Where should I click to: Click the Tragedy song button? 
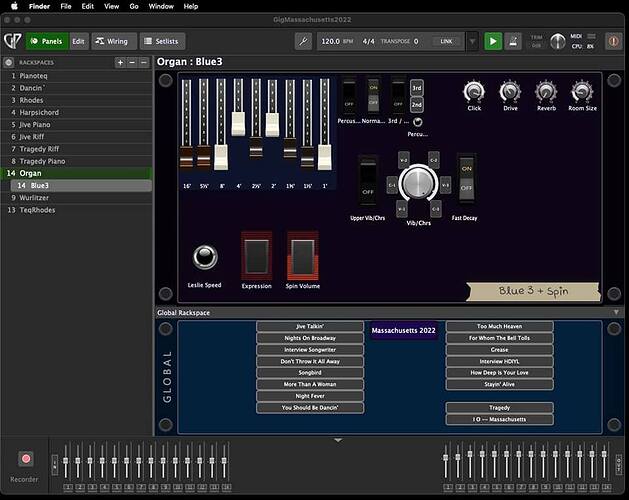(499, 408)
